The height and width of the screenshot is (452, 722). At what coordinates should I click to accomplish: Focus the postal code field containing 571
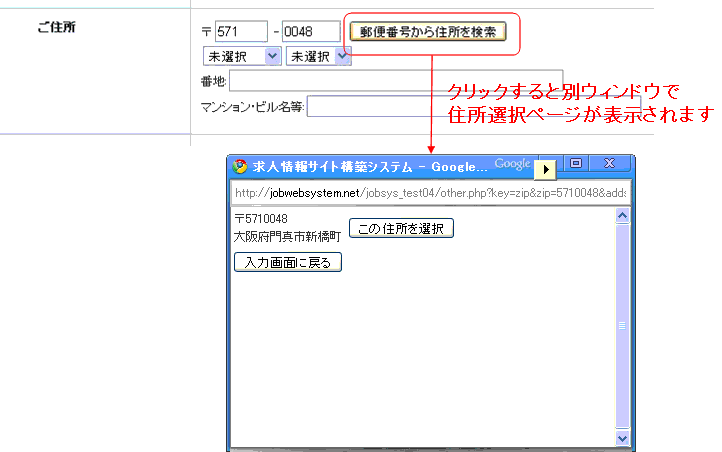241,32
